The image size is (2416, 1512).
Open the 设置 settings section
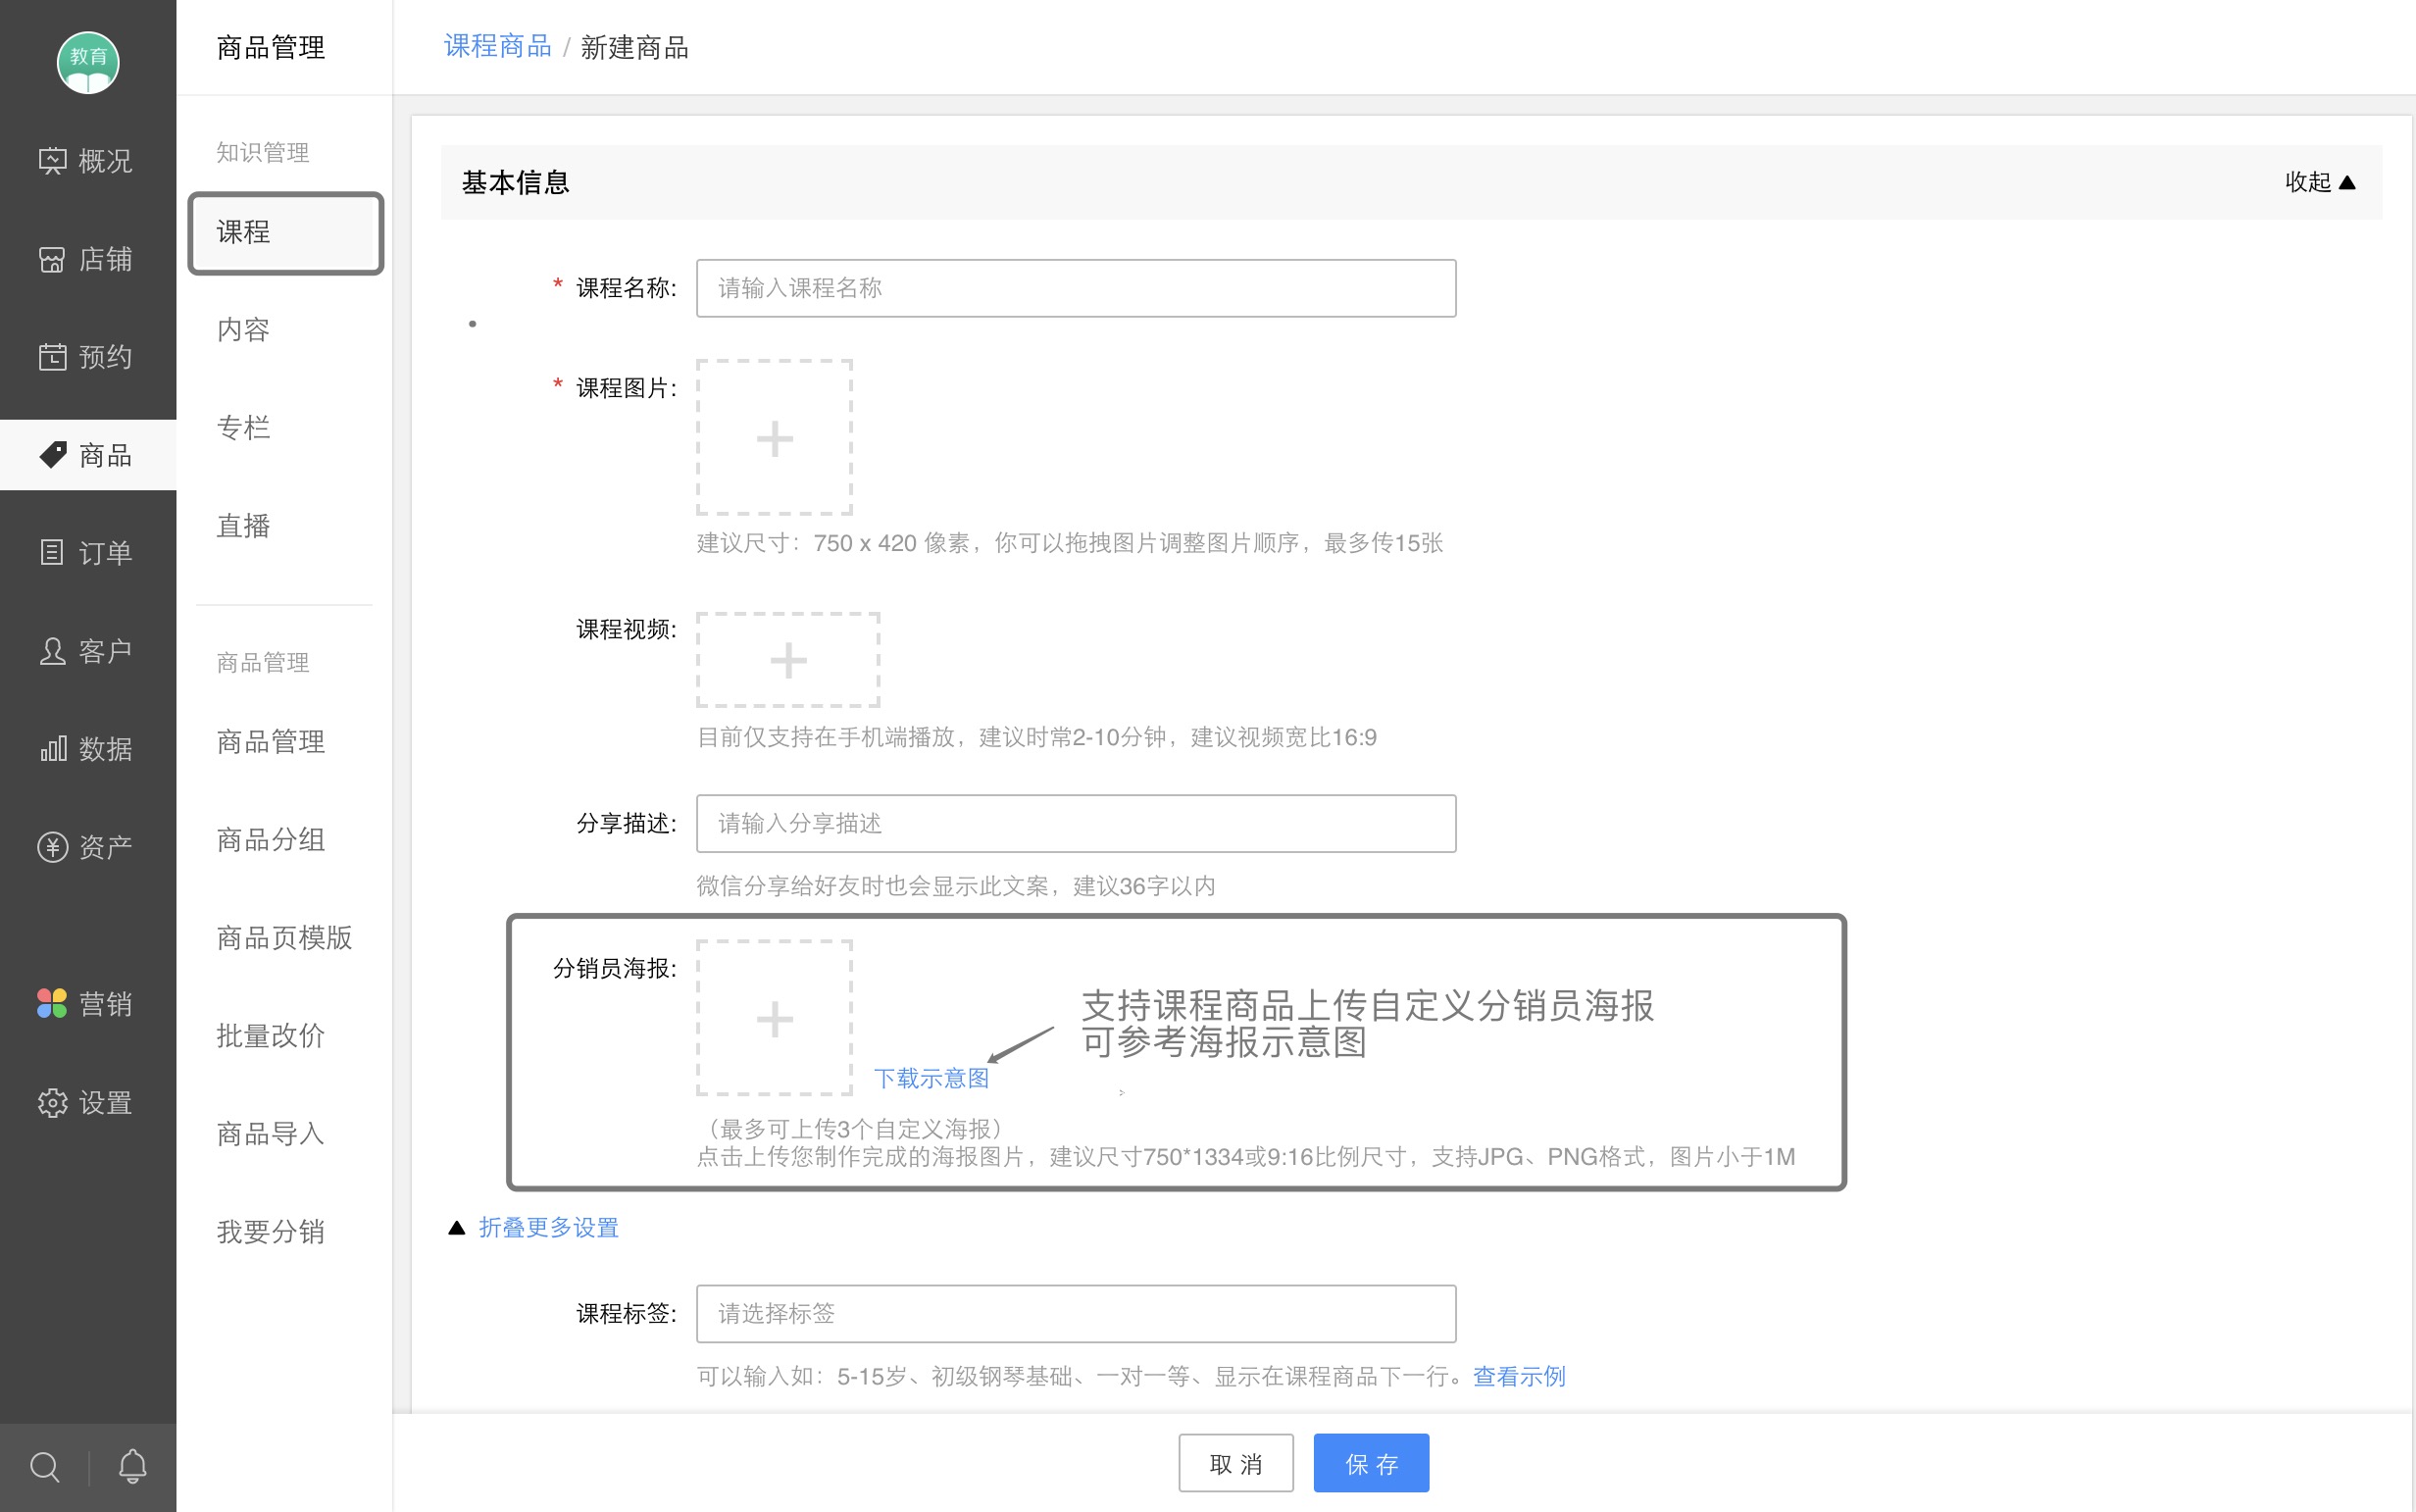point(87,1102)
